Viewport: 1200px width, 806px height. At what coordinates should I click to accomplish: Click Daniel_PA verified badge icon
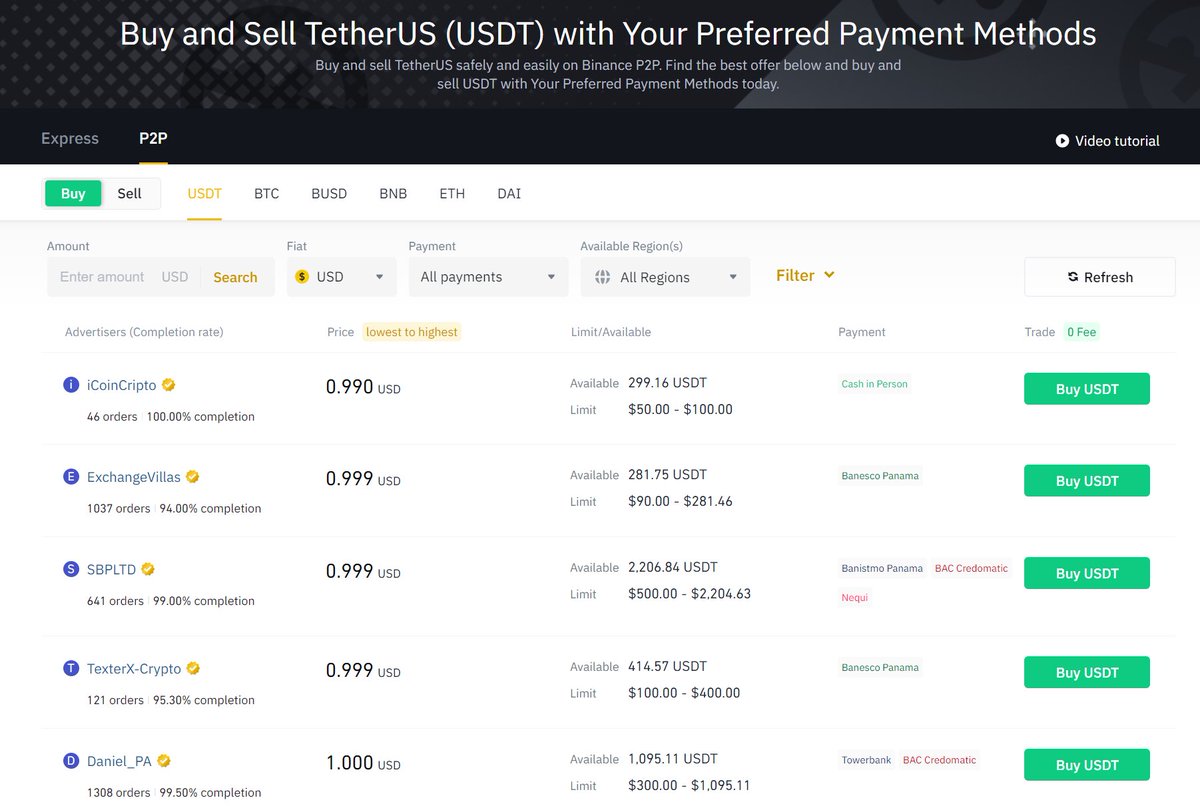[164, 761]
